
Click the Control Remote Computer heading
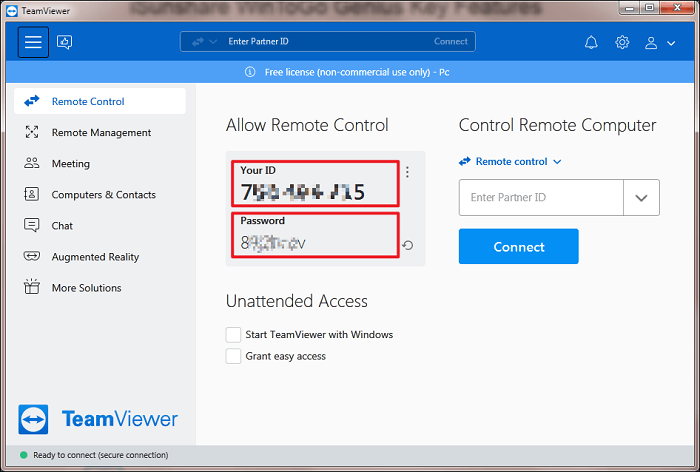(x=558, y=125)
